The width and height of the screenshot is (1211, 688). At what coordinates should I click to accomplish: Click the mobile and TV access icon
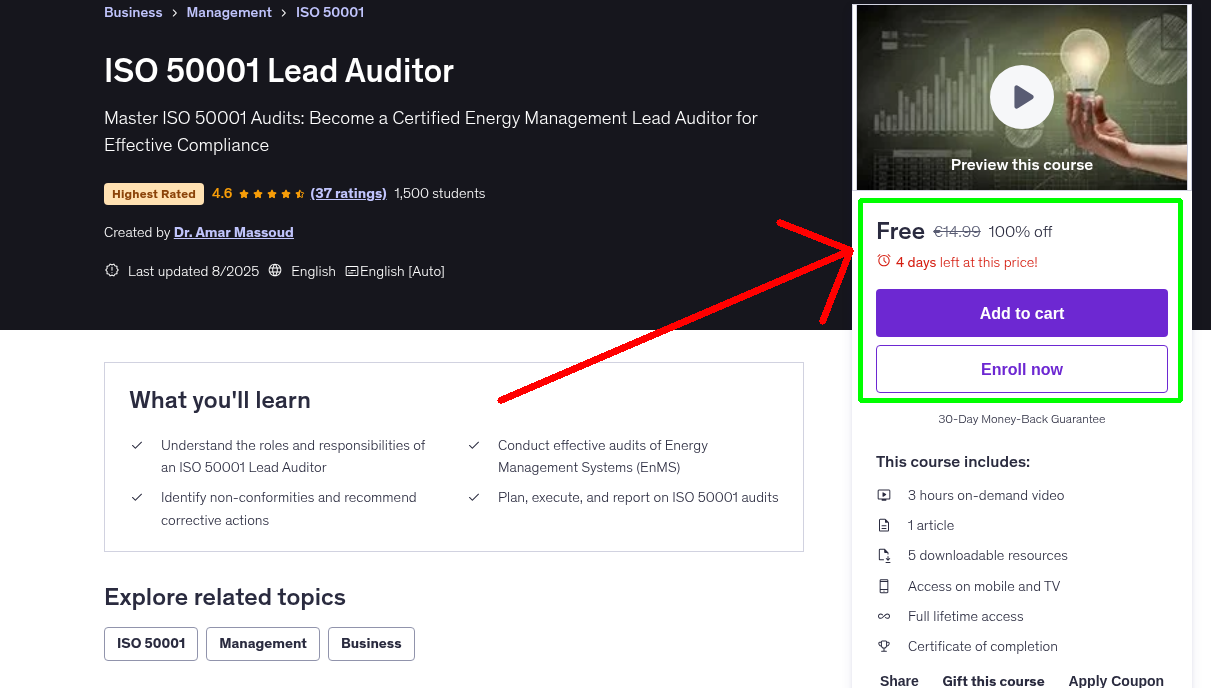tap(884, 586)
